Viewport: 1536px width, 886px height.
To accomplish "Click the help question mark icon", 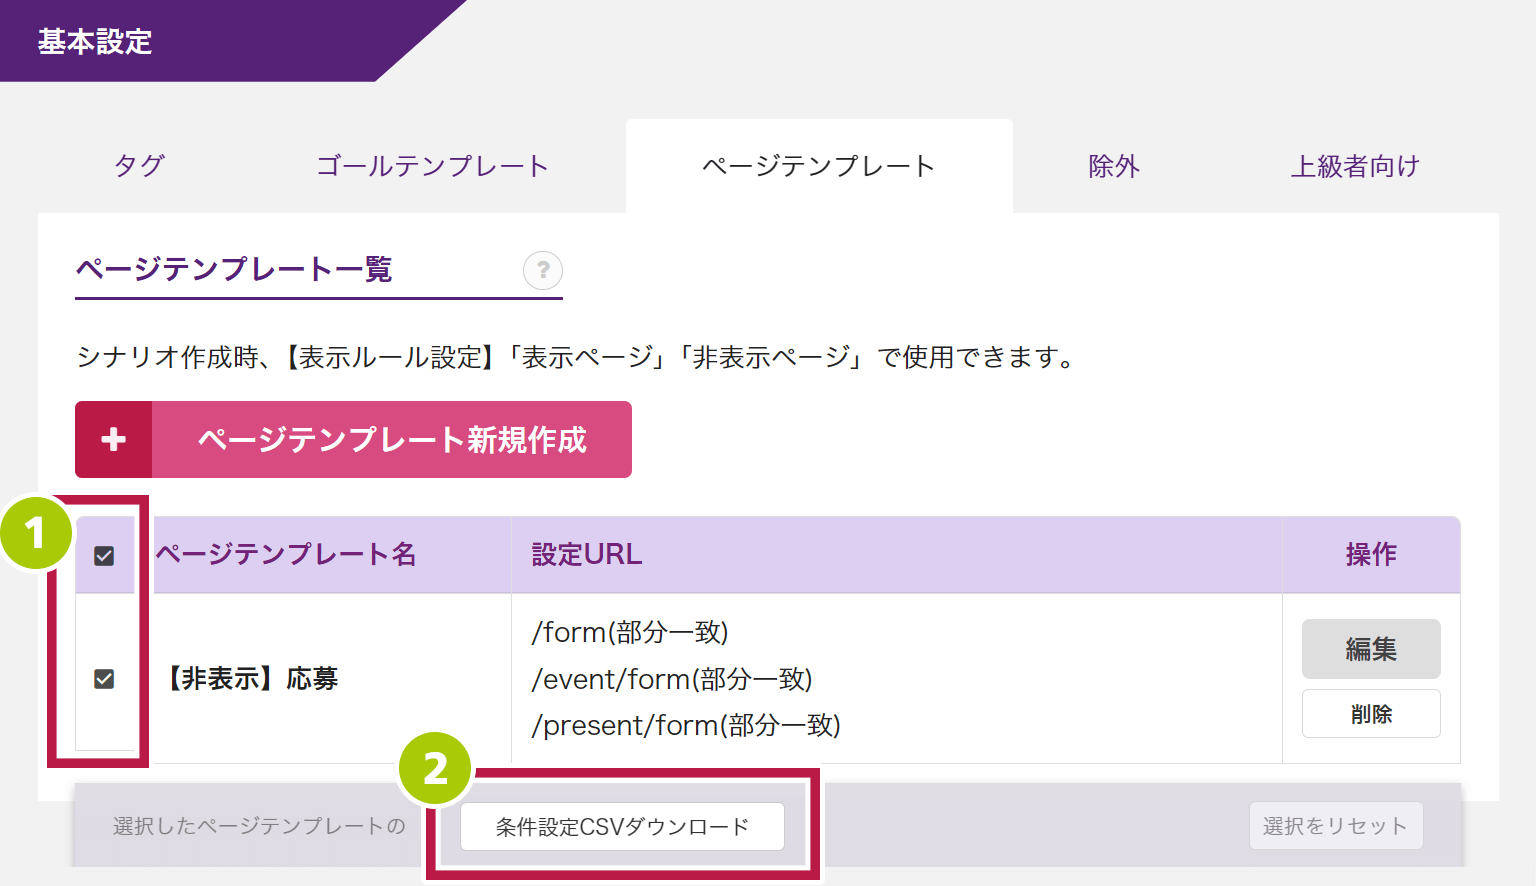I will 543,270.
